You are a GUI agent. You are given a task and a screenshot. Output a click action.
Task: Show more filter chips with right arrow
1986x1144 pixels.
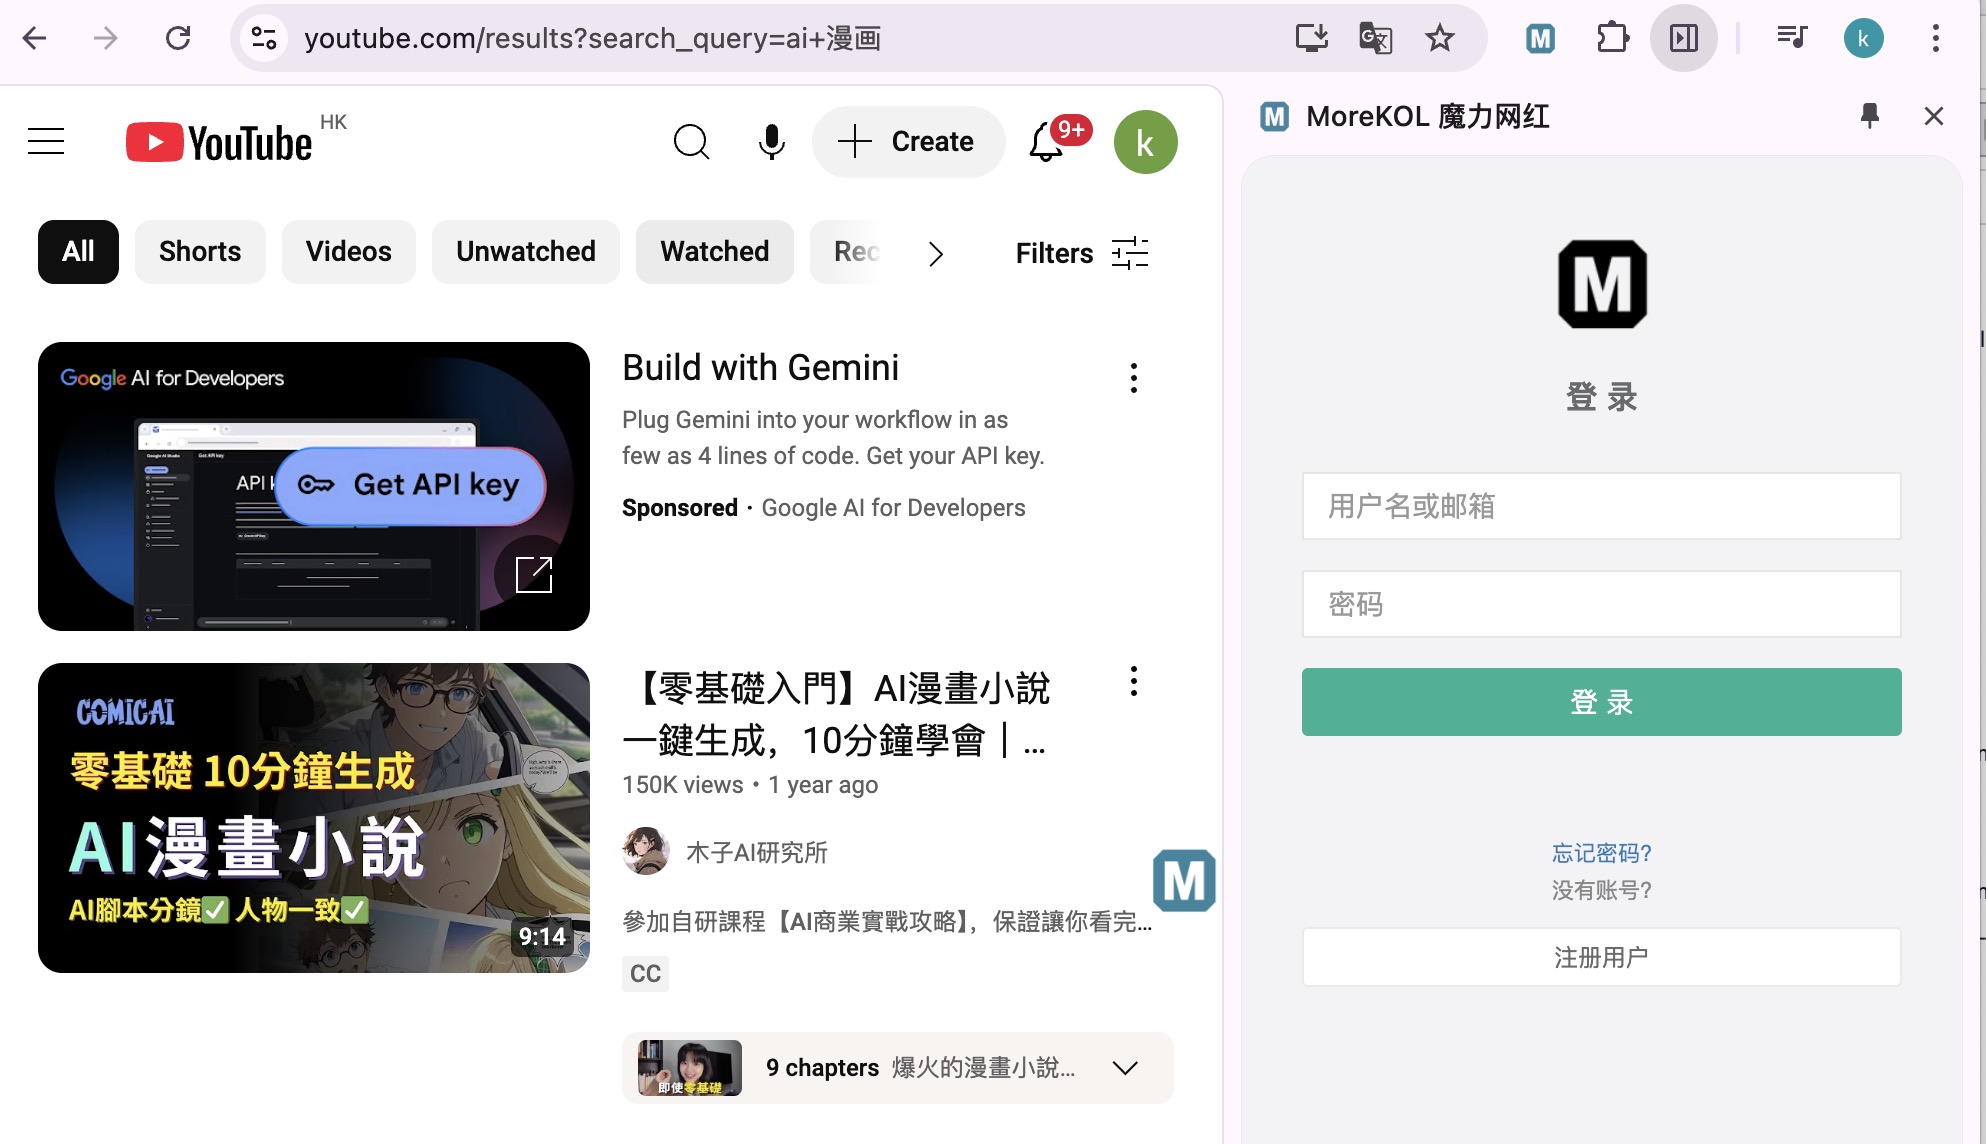[935, 254]
